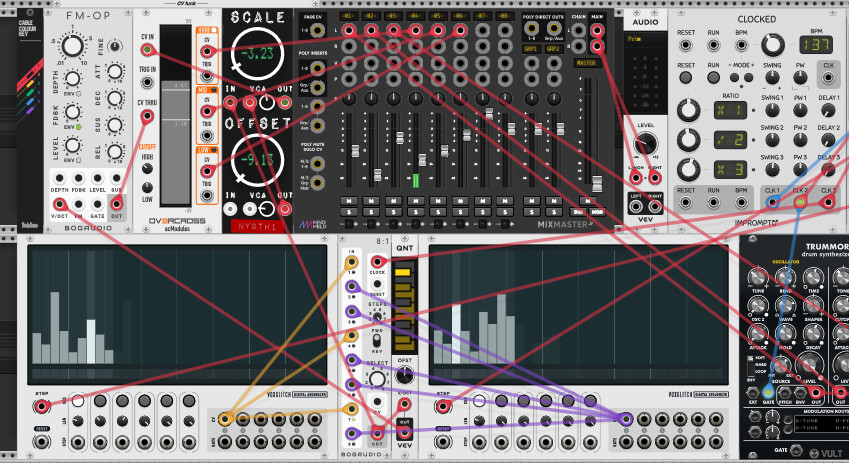
Task: Click the first CV output on right sequencer
Action: 626,419
